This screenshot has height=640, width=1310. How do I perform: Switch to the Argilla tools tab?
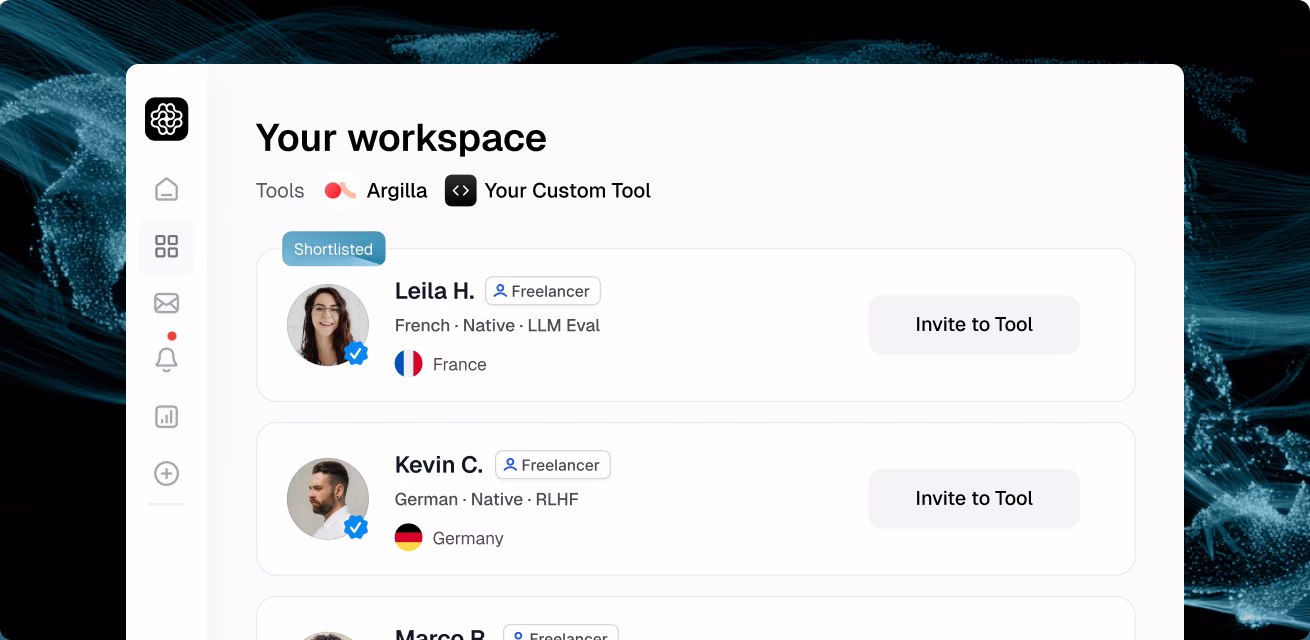(376, 190)
